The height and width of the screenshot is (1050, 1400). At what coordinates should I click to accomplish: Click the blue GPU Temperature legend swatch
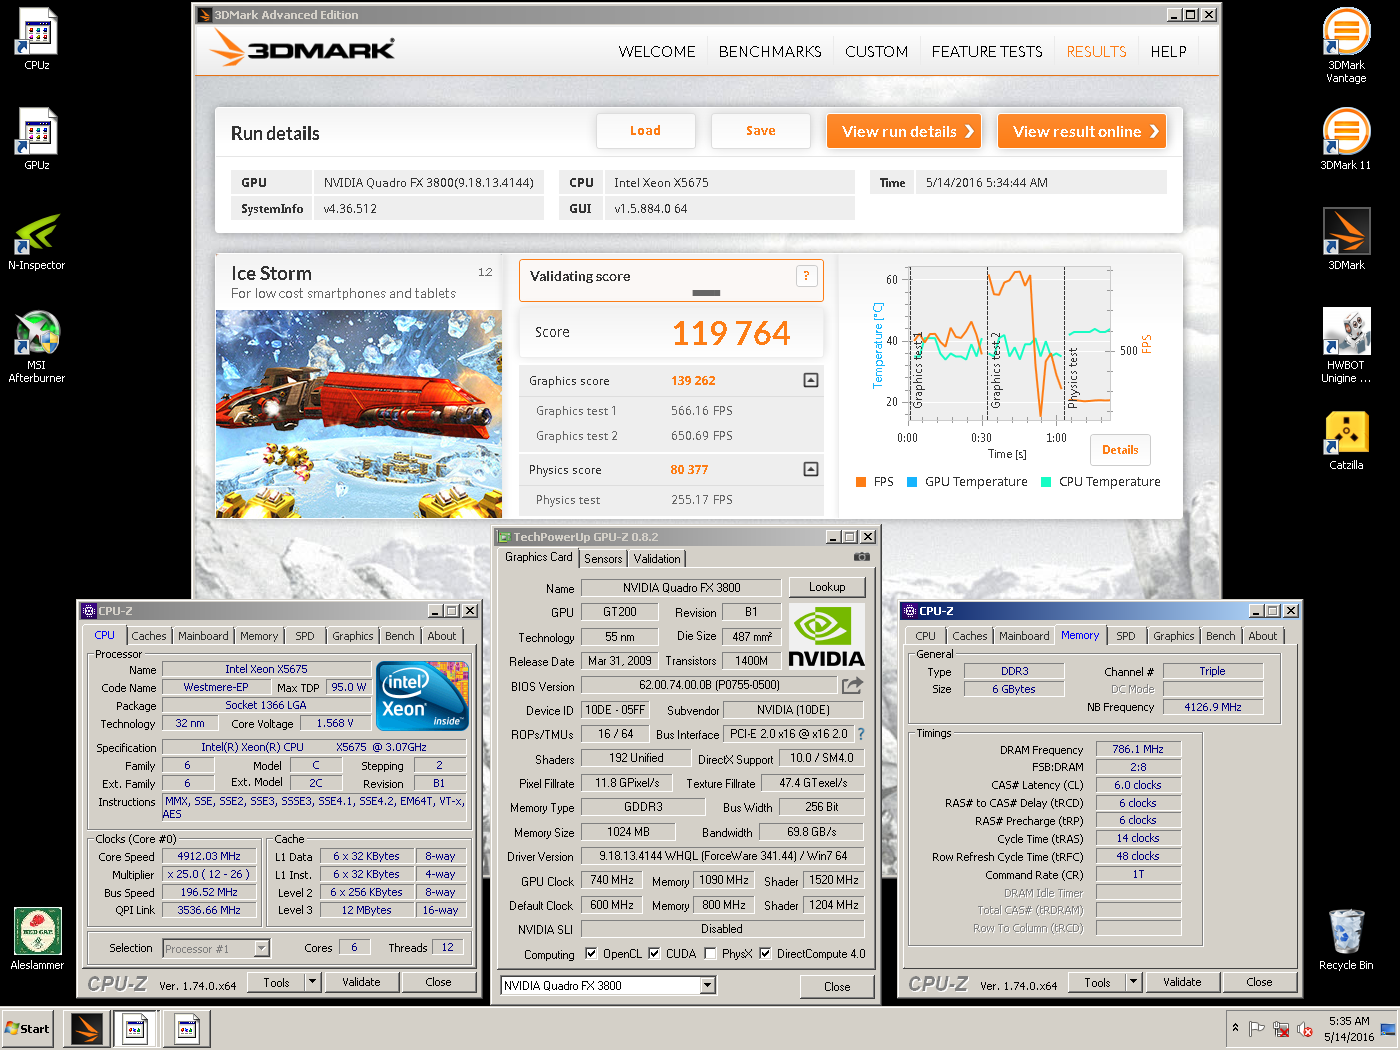point(912,482)
